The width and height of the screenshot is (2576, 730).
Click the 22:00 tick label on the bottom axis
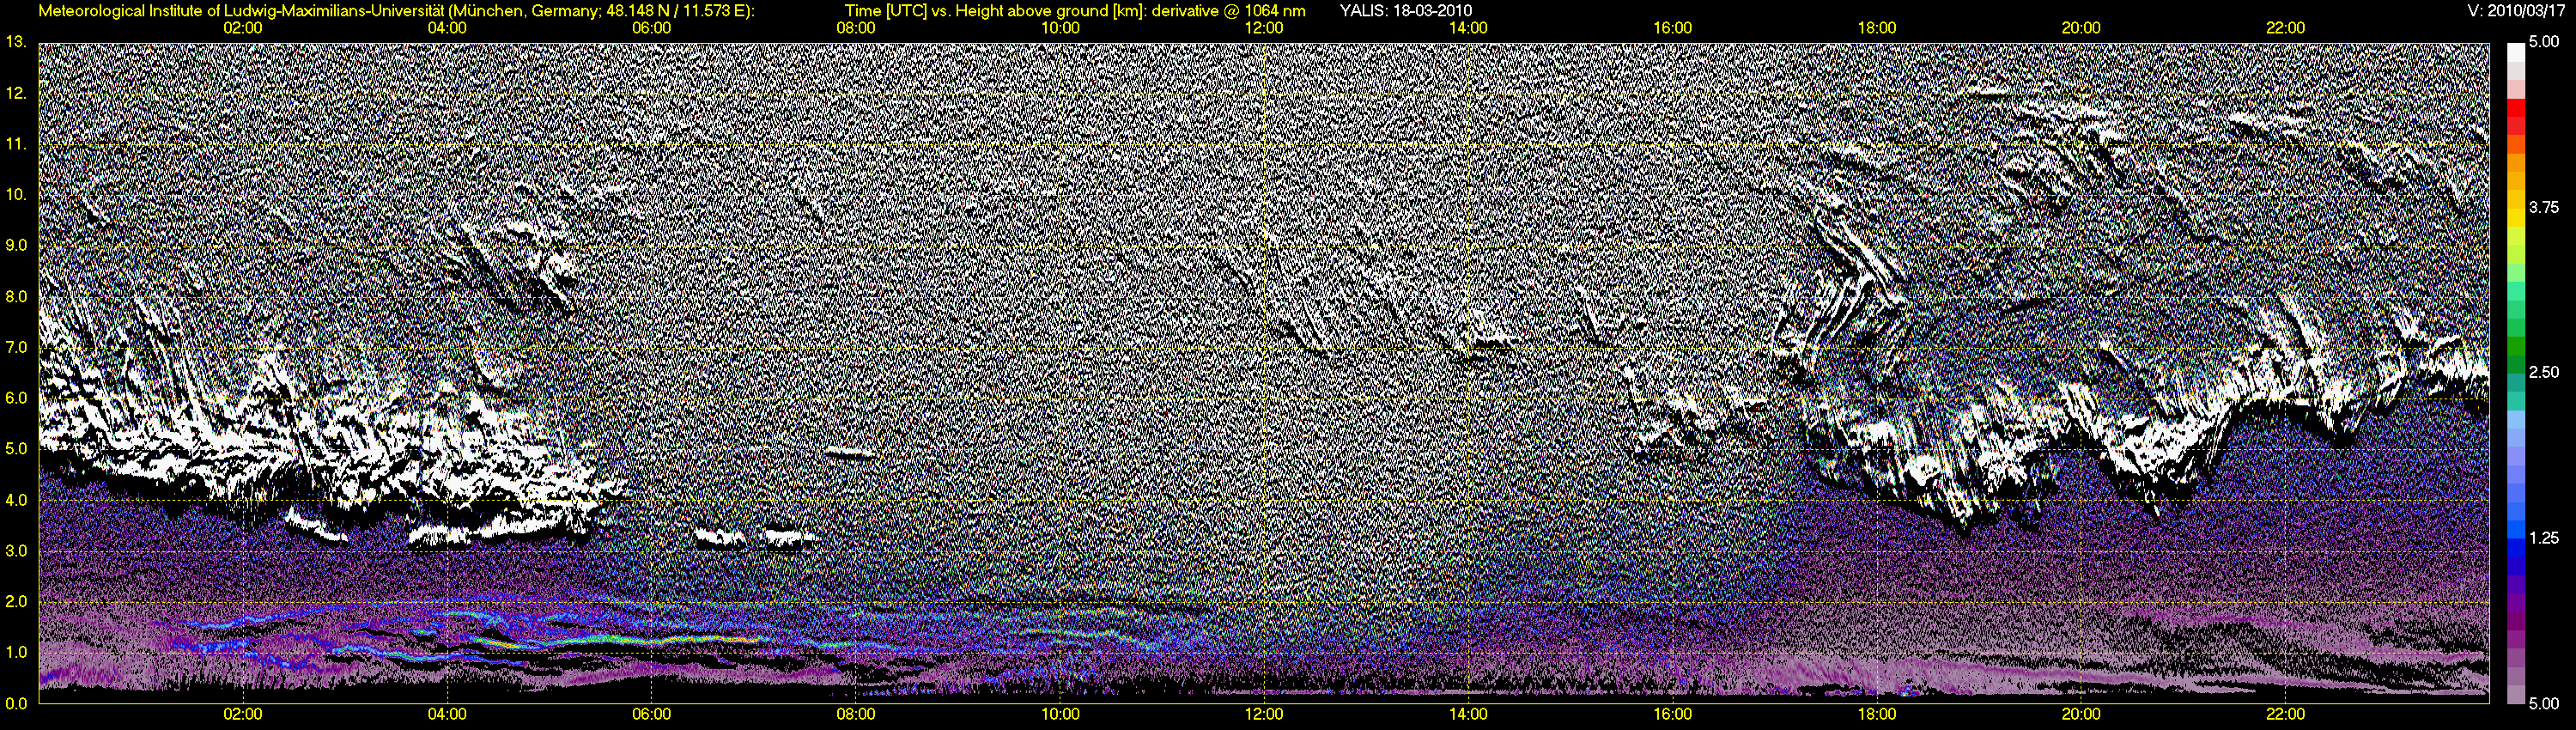(x=2285, y=714)
